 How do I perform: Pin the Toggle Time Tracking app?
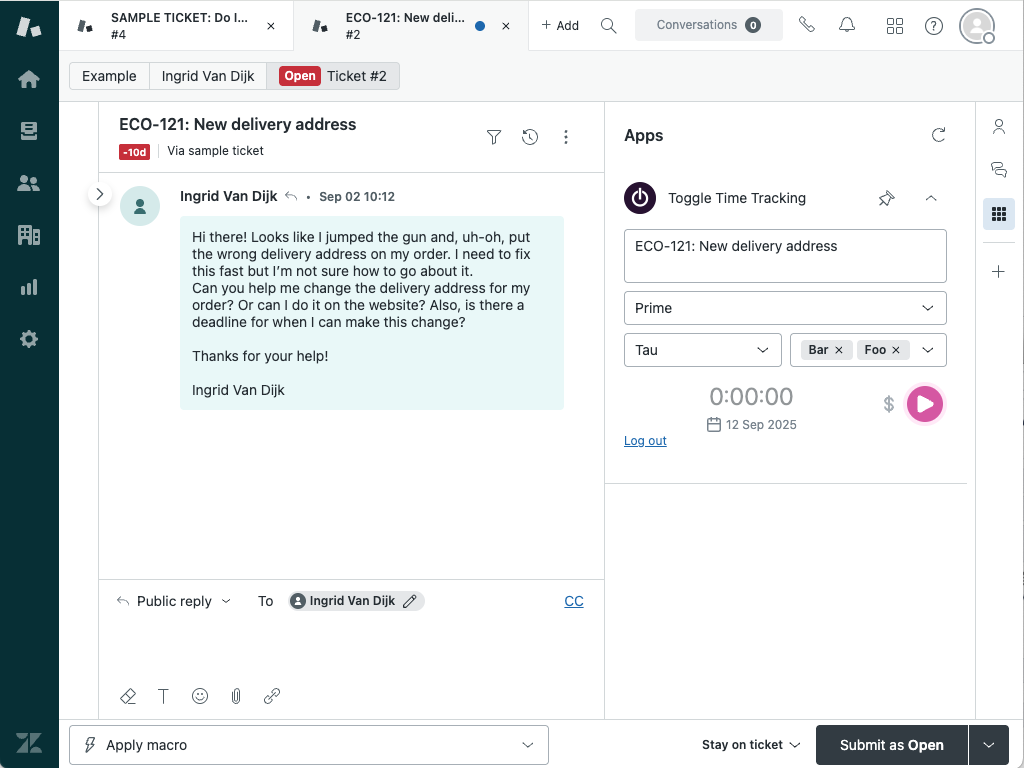886,198
